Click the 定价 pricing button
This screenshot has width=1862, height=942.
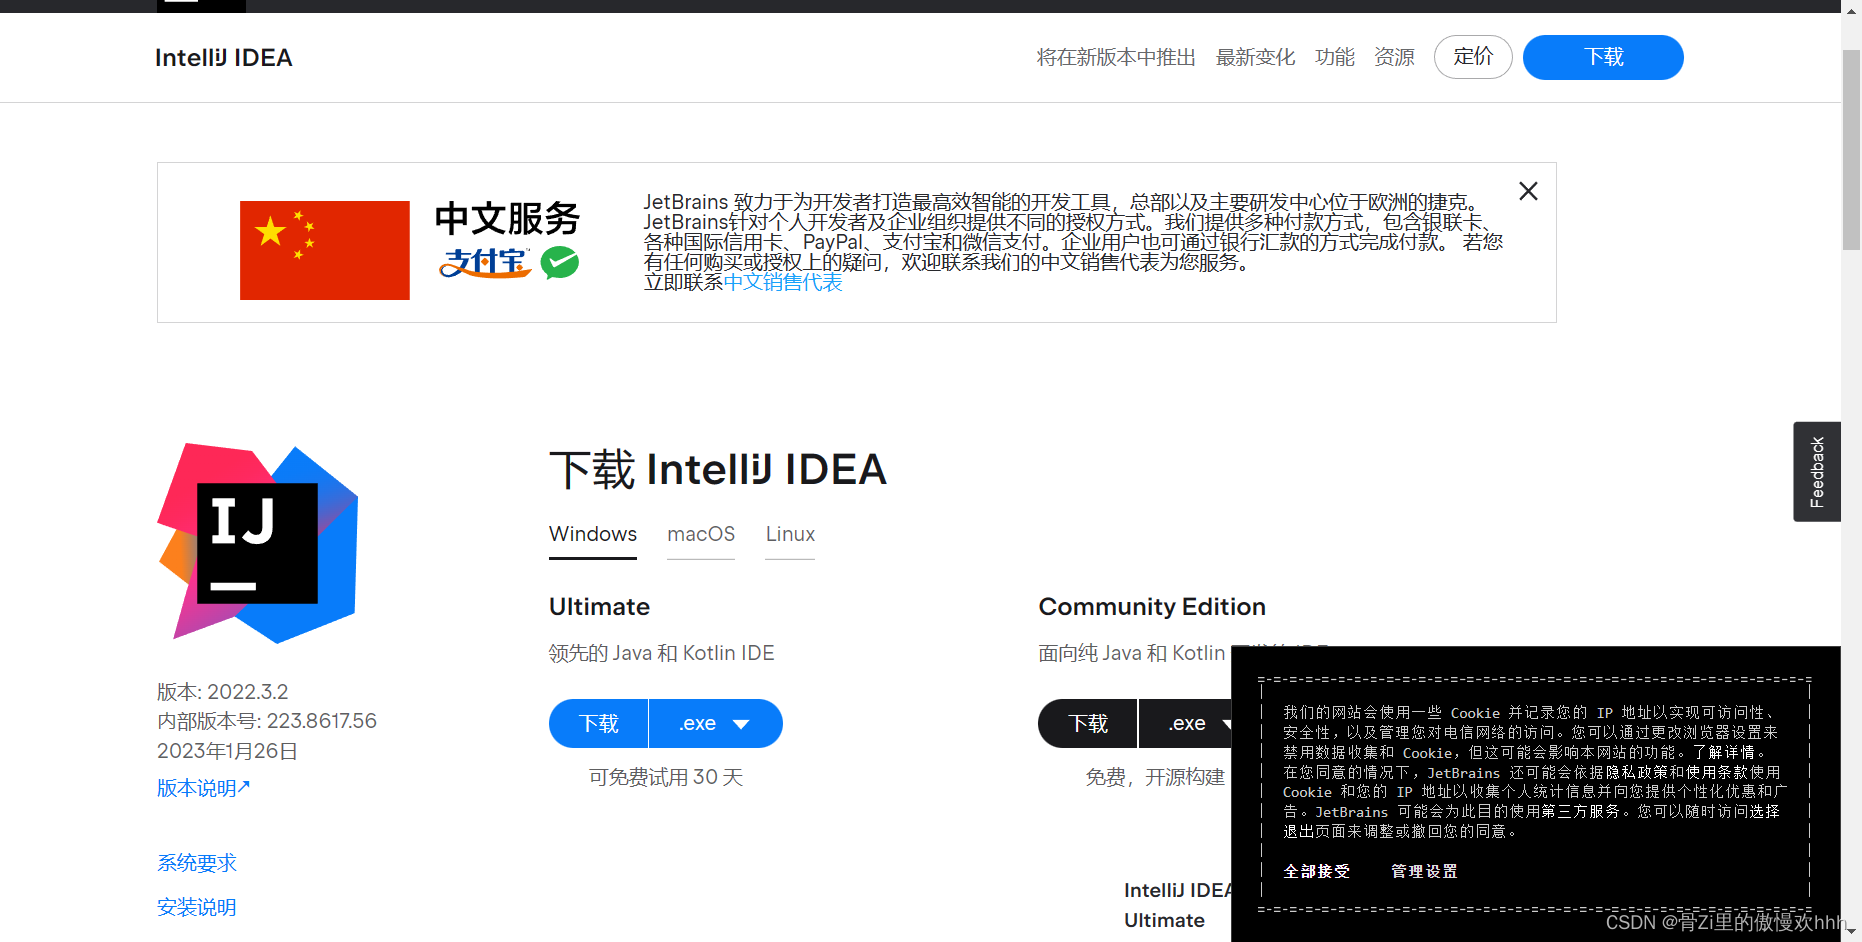(1473, 57)
